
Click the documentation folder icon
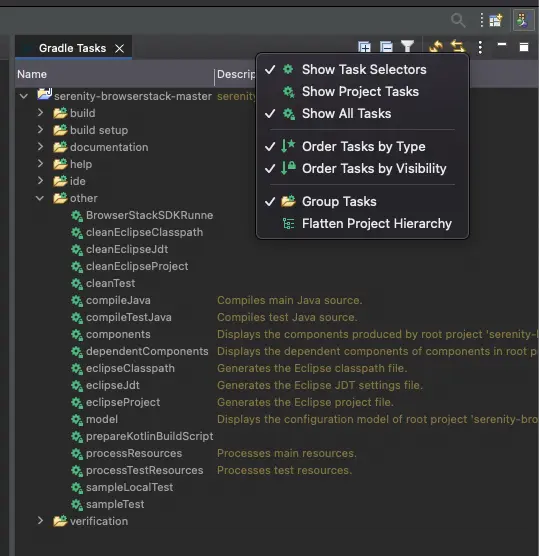pos(60,147)
